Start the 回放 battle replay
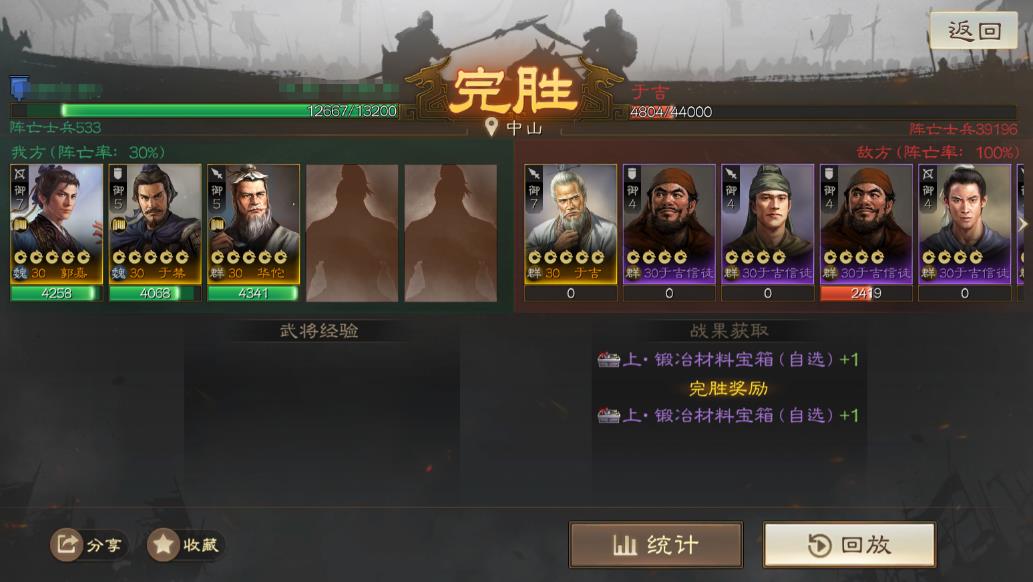Viewport: 1033px width, 582px height. (849, 544)
